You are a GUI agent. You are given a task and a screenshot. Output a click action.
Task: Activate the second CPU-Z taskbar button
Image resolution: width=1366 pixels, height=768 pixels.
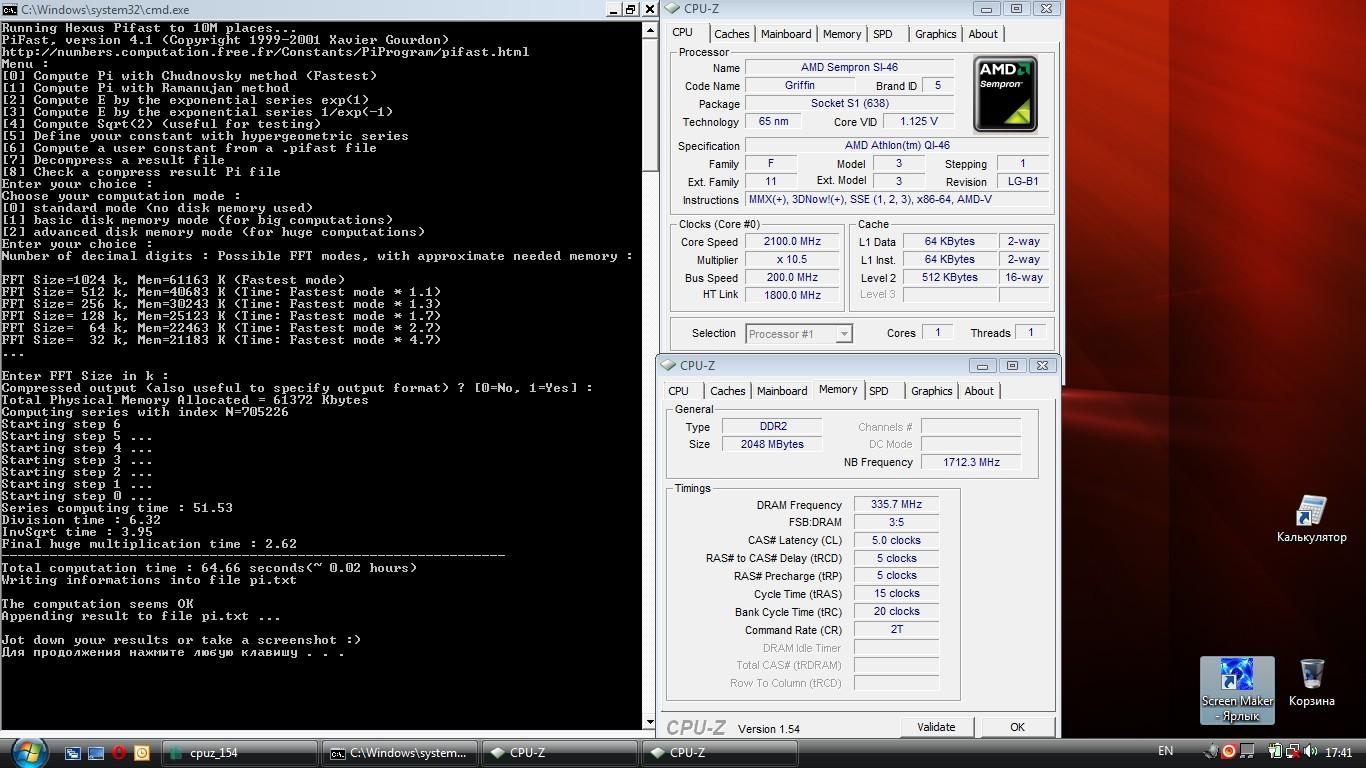(719, 753)
